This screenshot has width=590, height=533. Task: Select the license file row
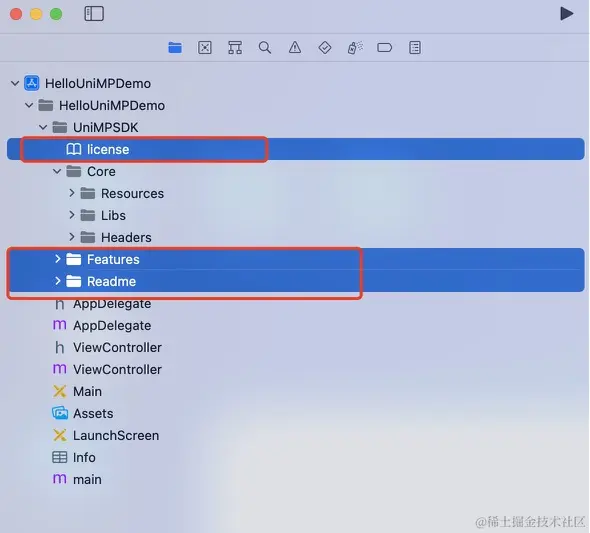295,149
